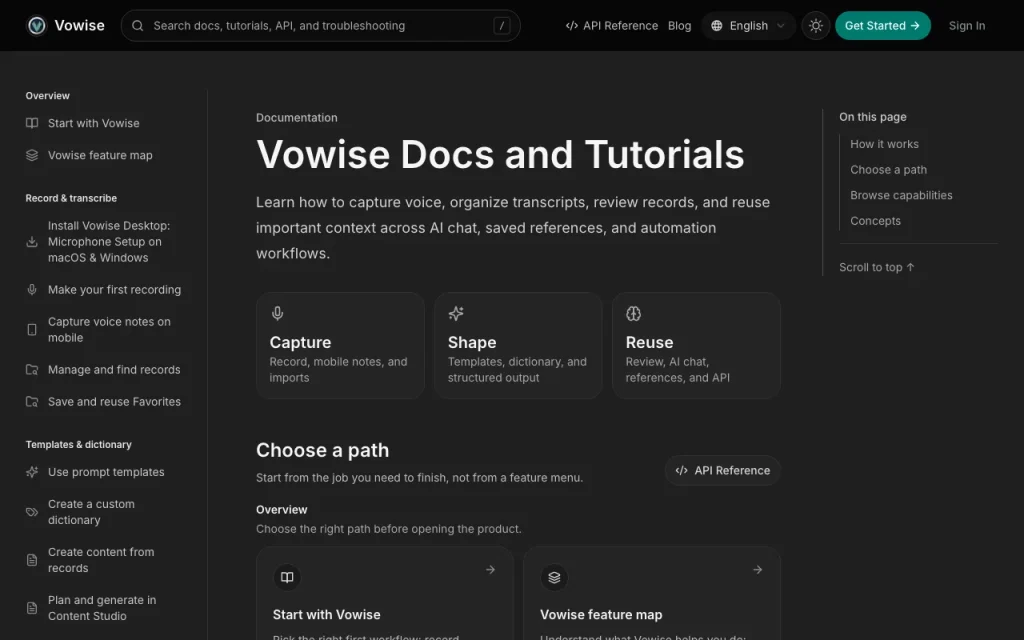Open the Capture card

coord(340,345)
